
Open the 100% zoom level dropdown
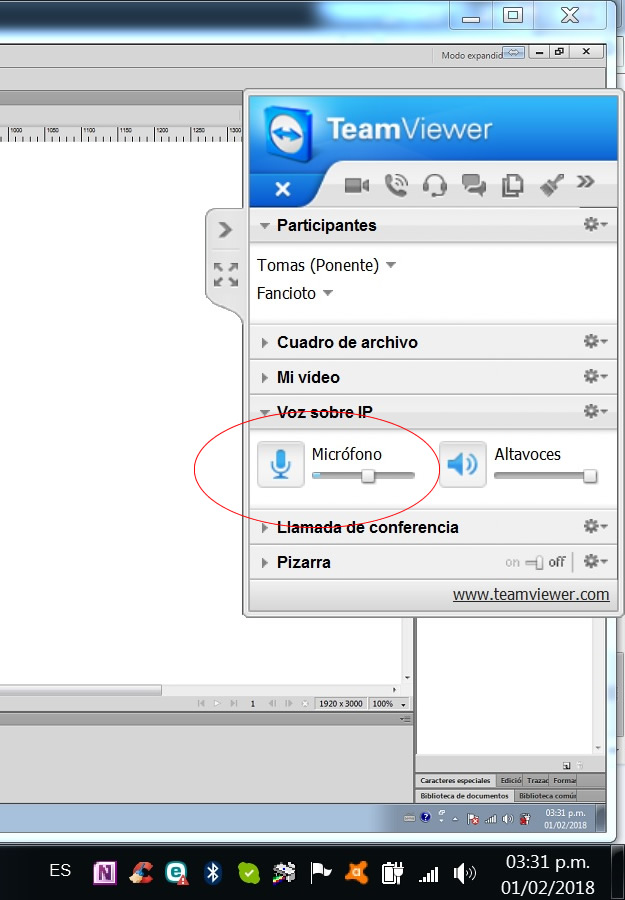(384, 704)
